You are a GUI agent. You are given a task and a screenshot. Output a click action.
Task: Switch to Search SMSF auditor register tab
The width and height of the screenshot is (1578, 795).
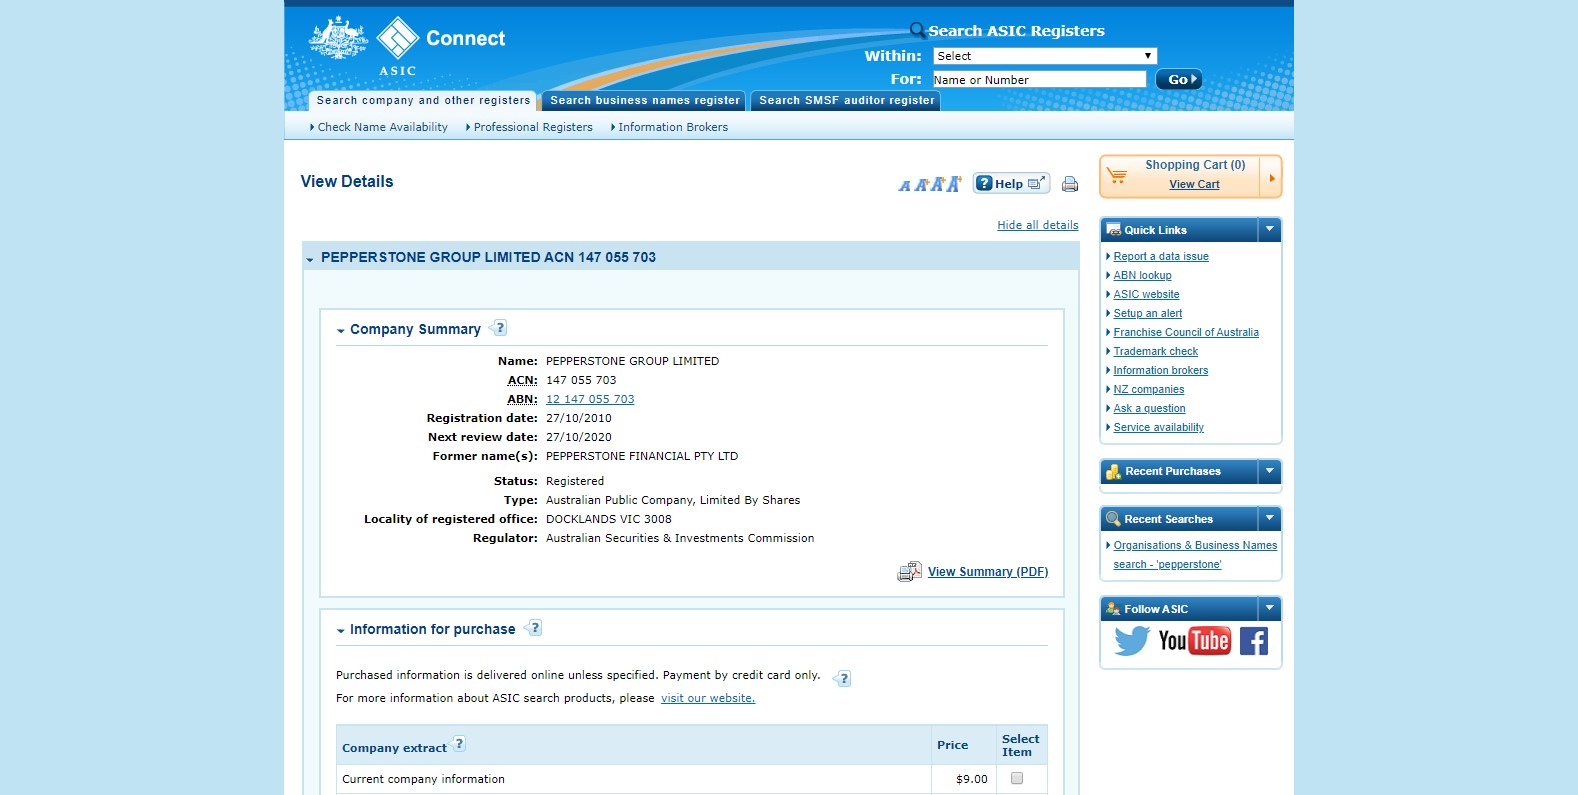tap(846, 101)
